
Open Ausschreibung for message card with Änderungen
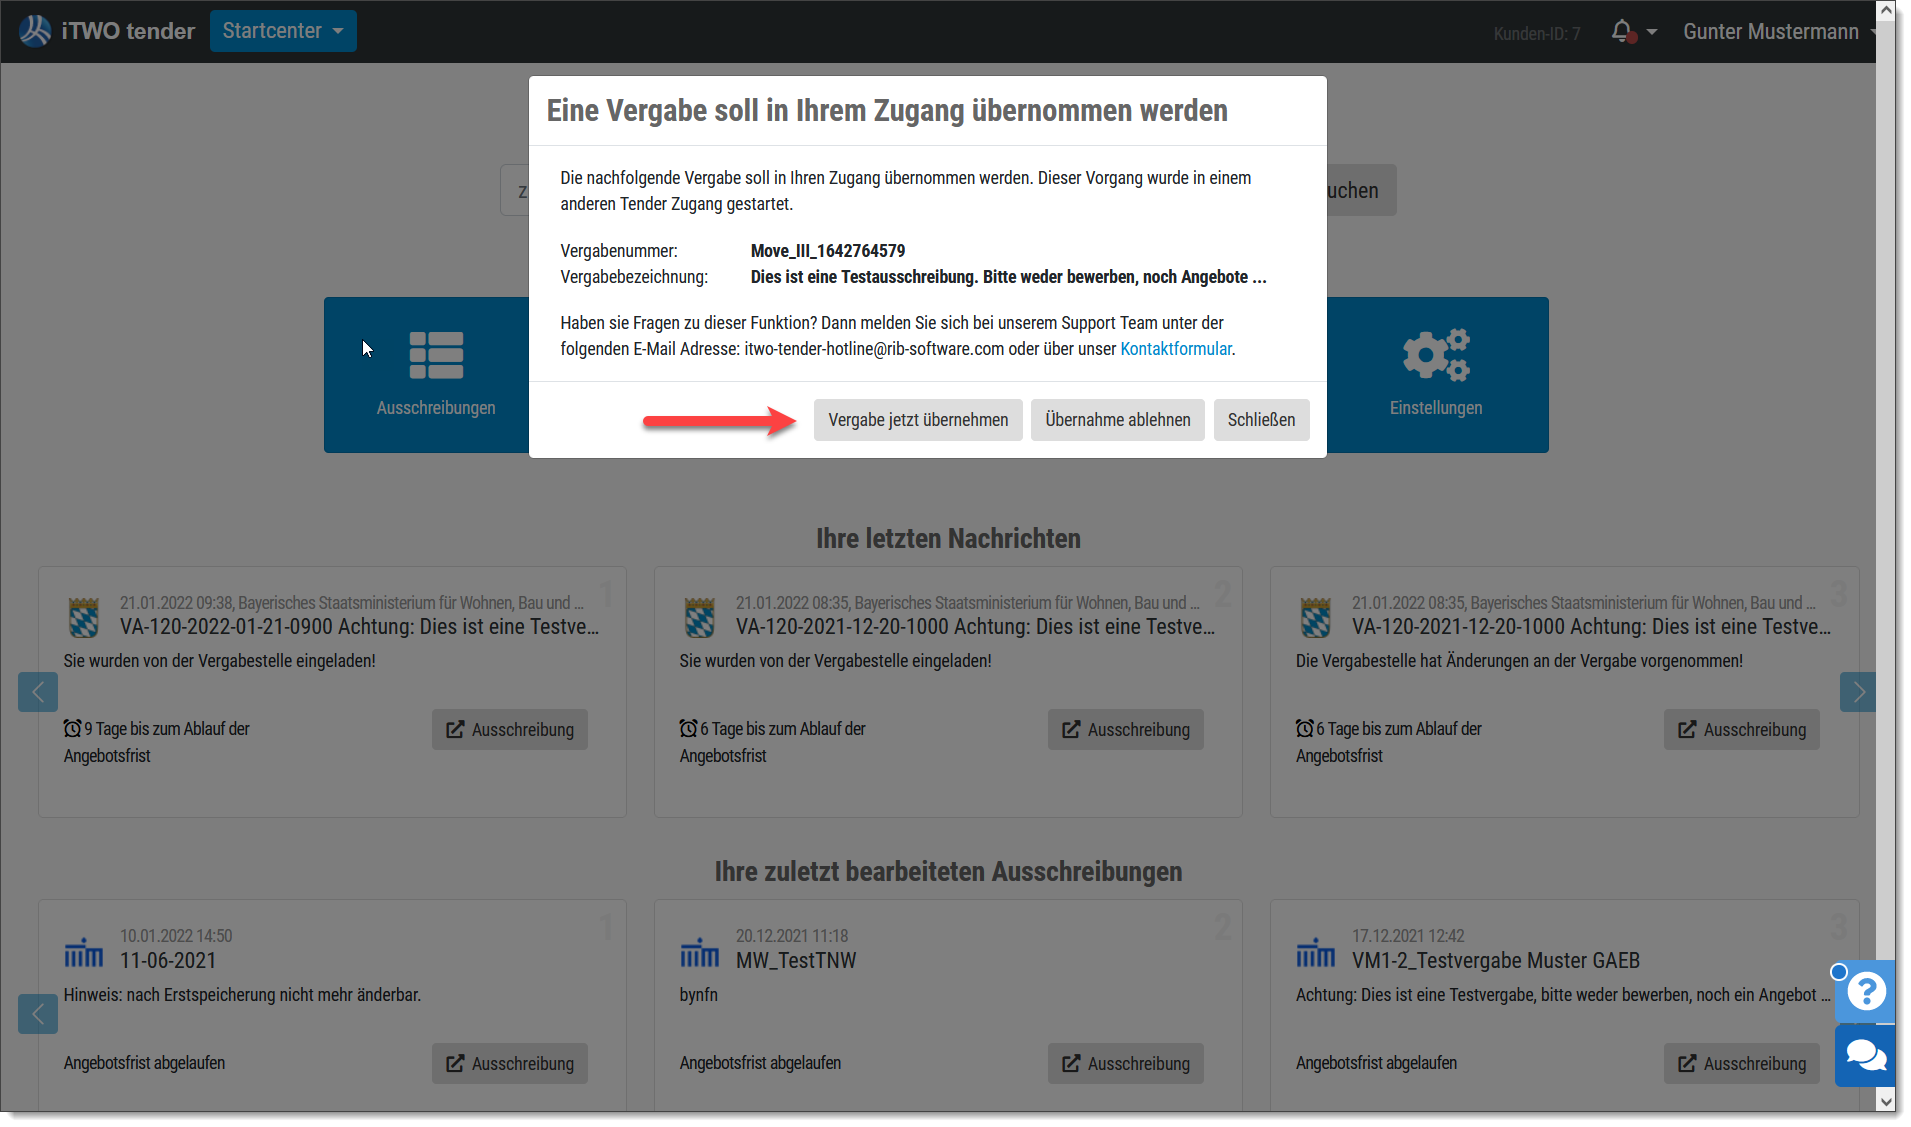click(x=1742, y=730)
